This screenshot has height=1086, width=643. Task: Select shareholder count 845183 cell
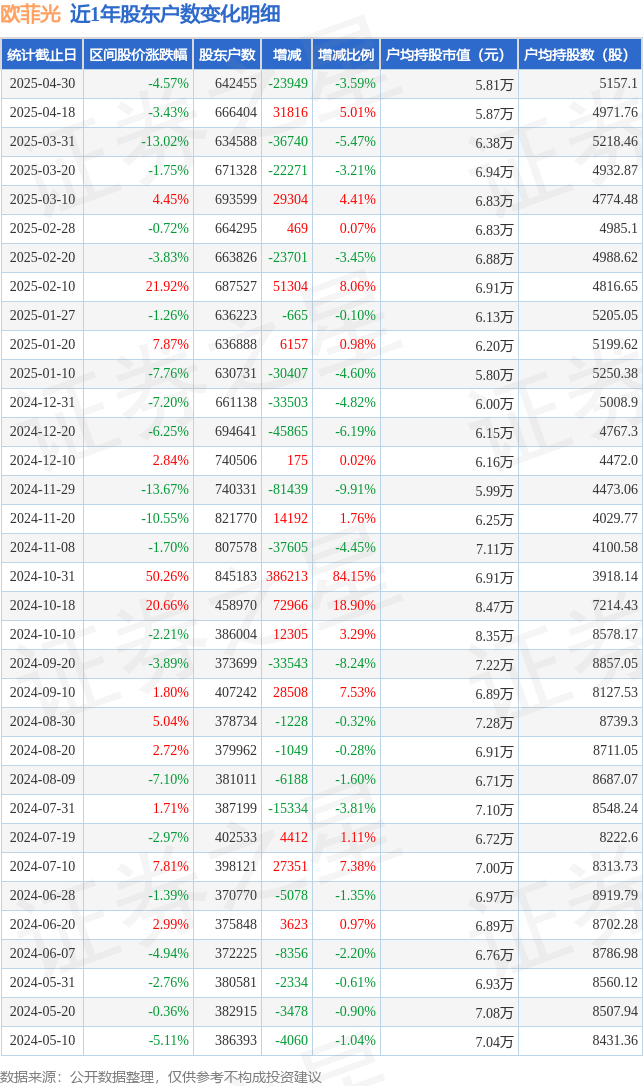click(236, 576)
